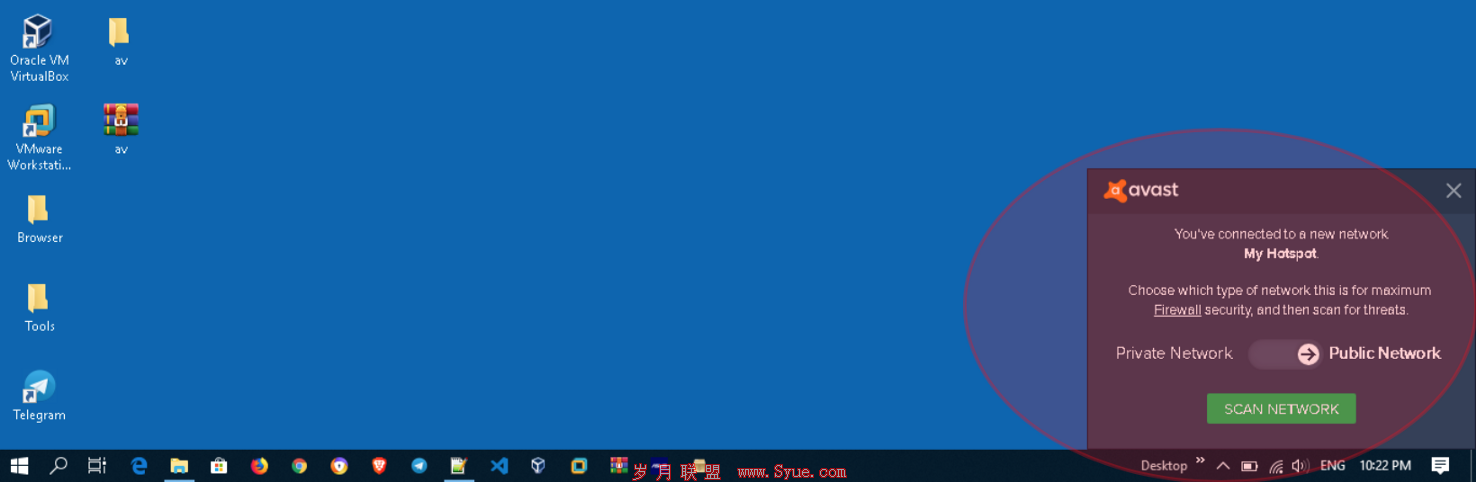Viewport: 1476px width, 482px height.
Task: Open Notepad++ from taskbar
Action: pyautogui.click(x=459, y=465)
